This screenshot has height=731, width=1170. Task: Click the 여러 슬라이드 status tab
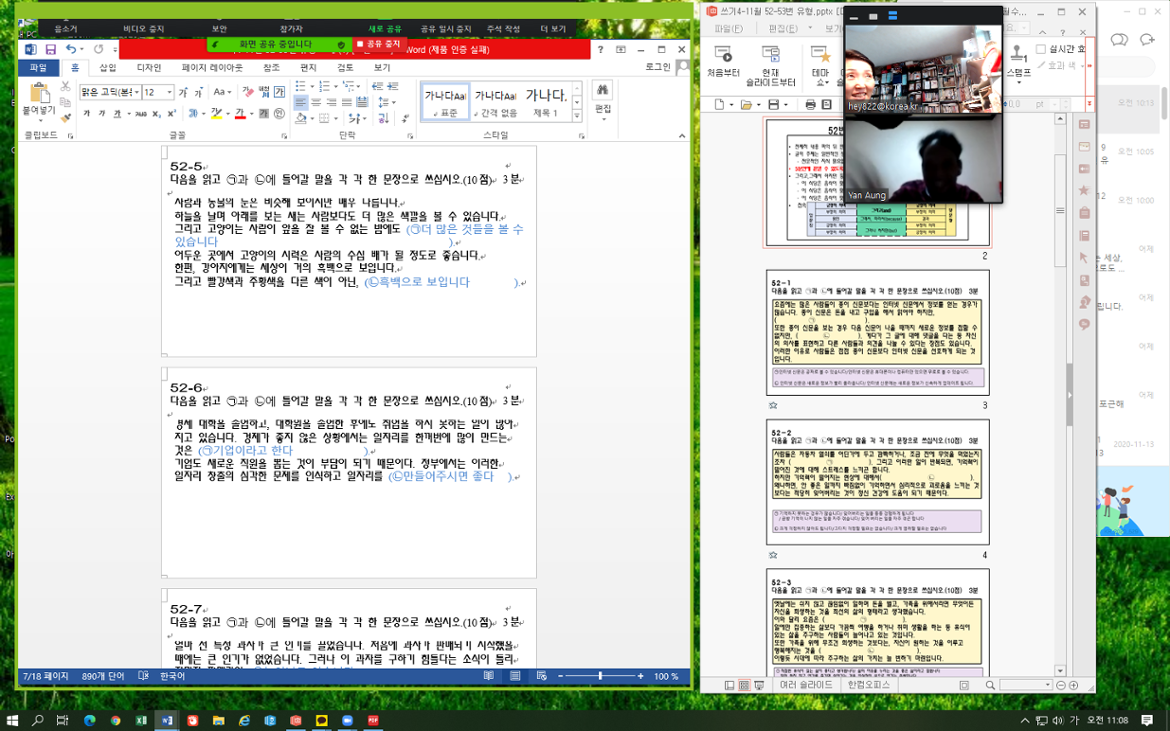pos(805,685)
